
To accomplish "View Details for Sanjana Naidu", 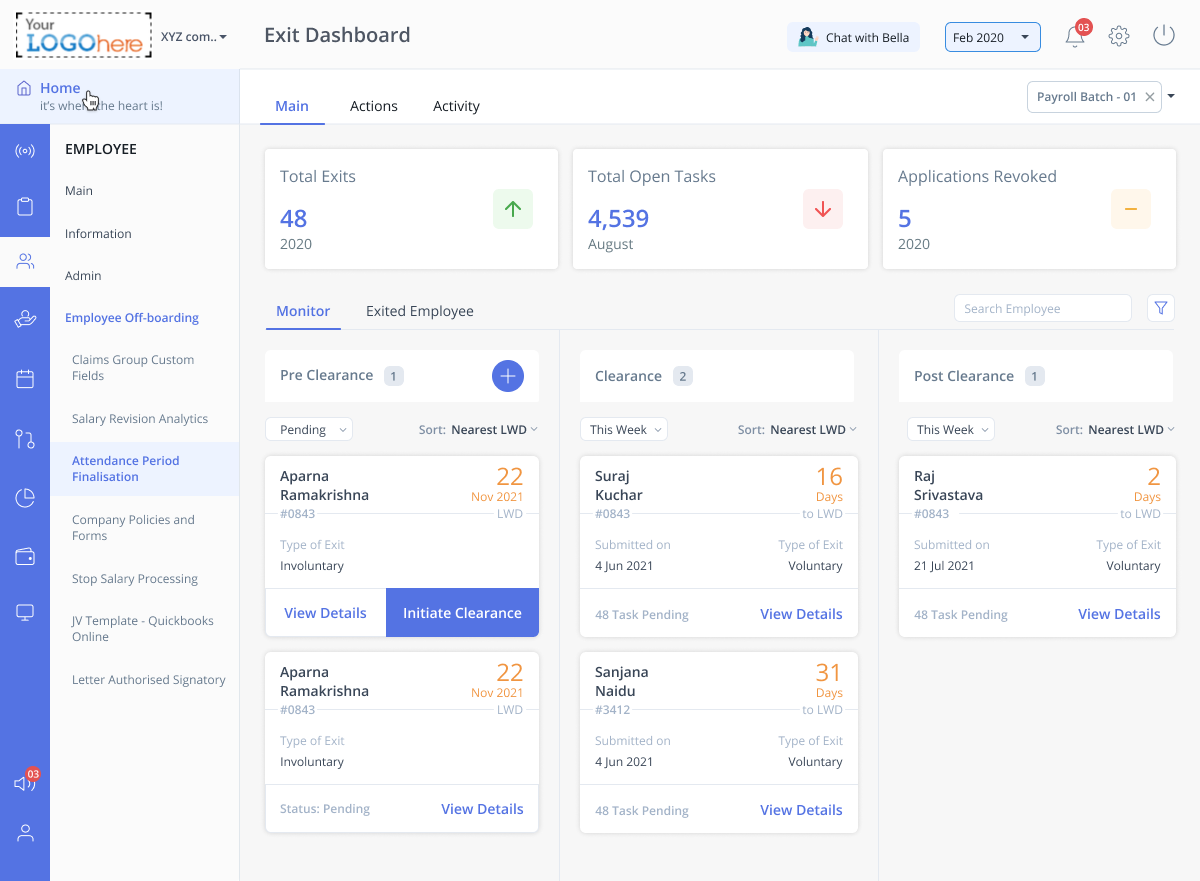I will pyautogui.click(x=801, y=810).
